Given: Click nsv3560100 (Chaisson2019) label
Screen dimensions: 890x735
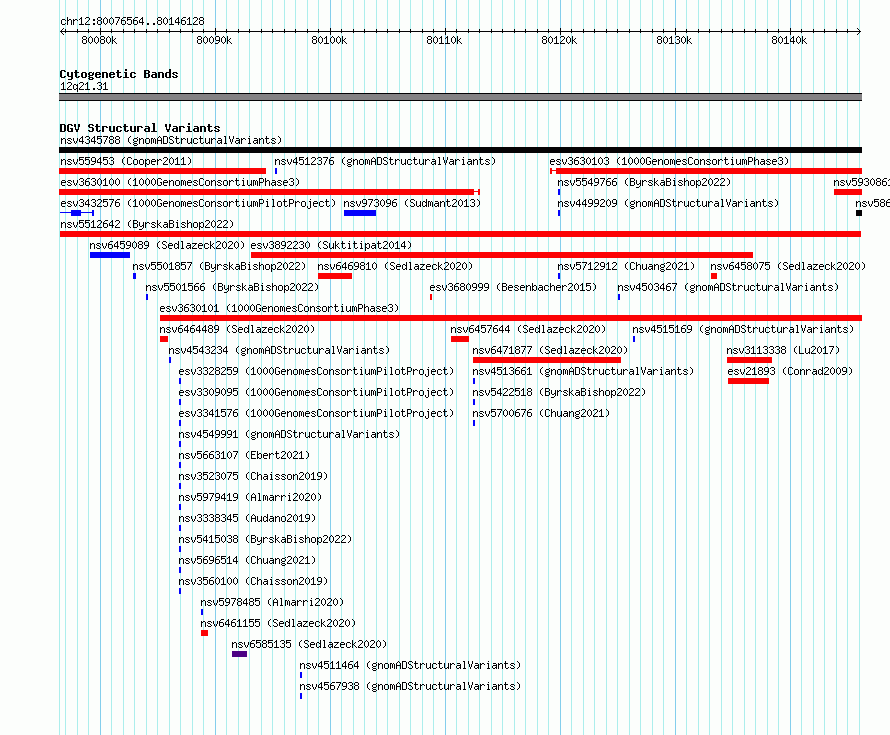Looking at the screenshot, I should coord(254,581).
